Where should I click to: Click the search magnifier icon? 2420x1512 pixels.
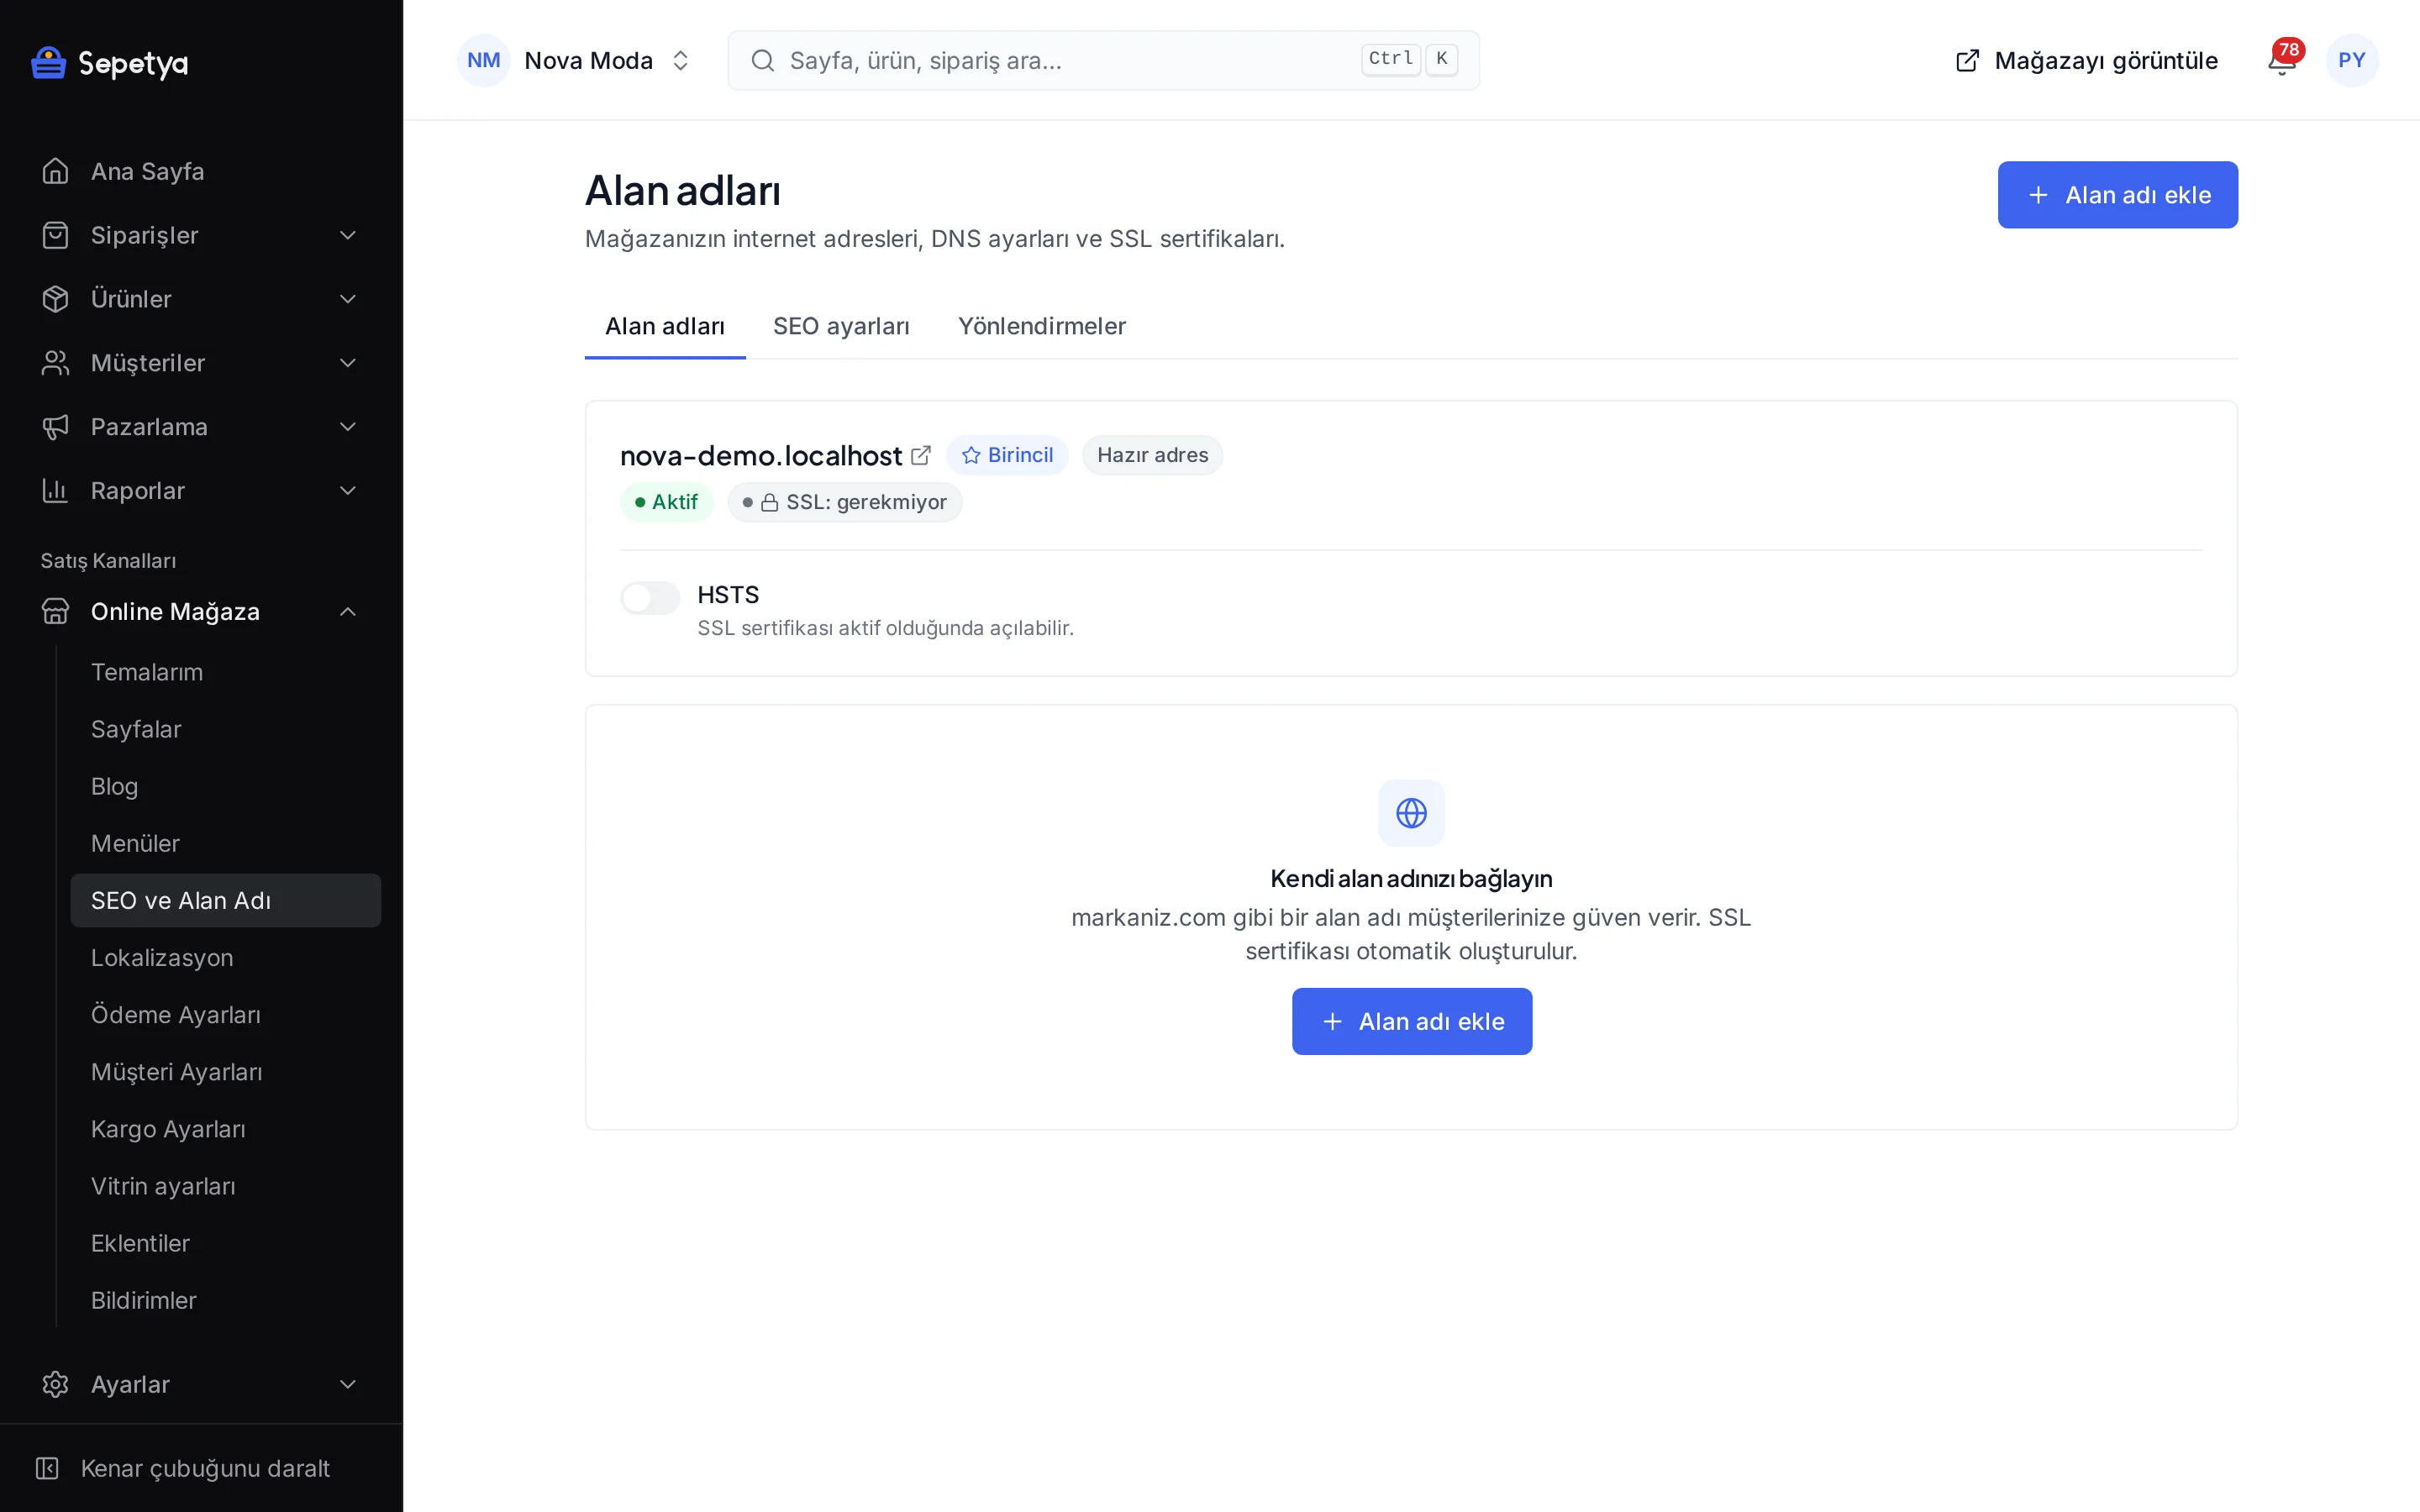coord(763,61)
